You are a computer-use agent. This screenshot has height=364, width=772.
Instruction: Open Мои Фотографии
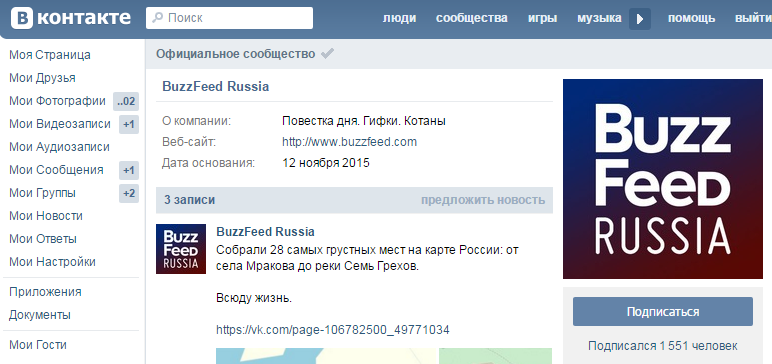pyautogui.click(x=57, y=101)
